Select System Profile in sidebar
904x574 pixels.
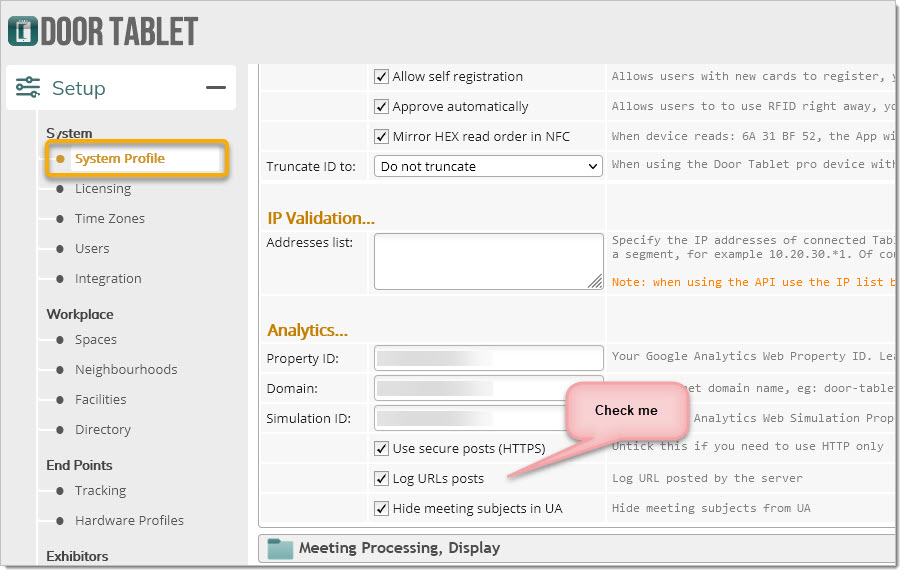click(120, 159)
